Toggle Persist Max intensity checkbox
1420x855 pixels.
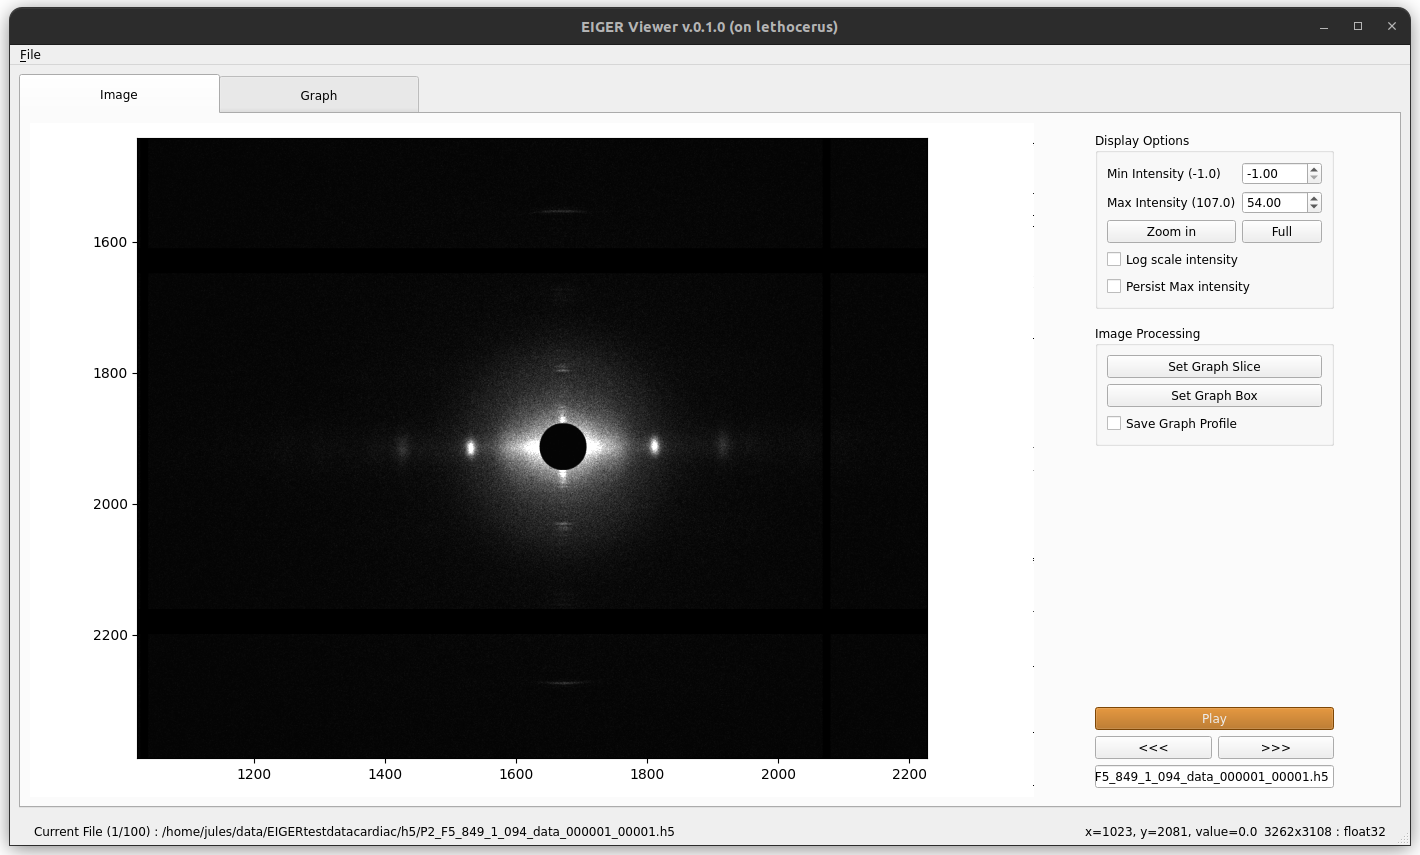pos(1114,286)
